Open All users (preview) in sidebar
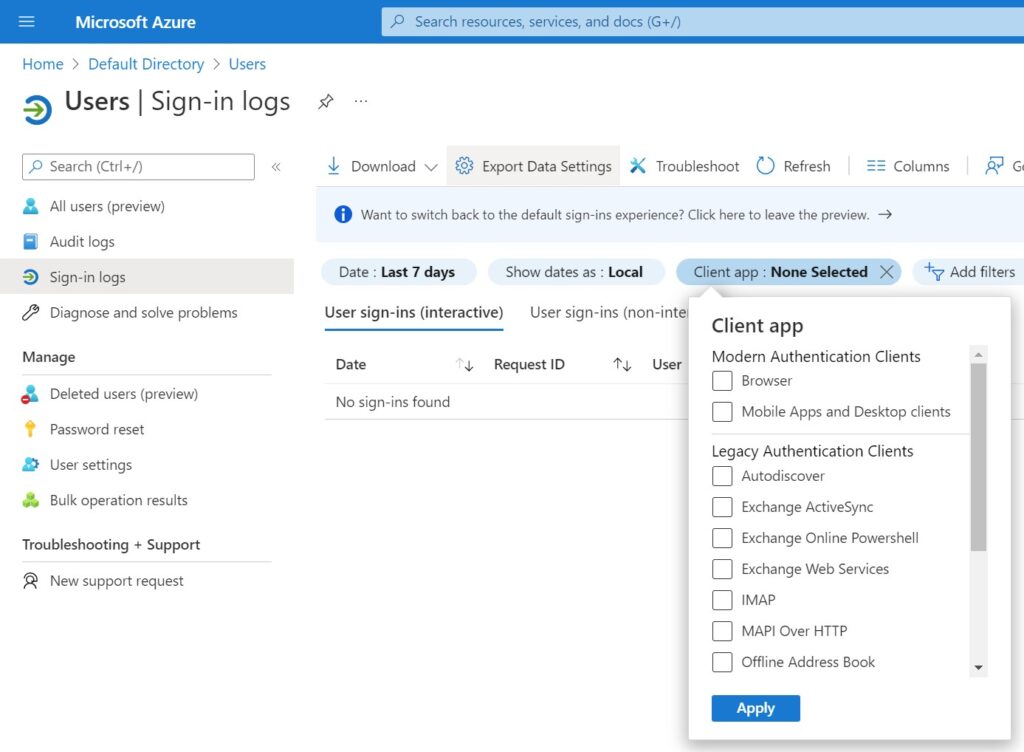1024x752 pixels. [x=107, y=206]
